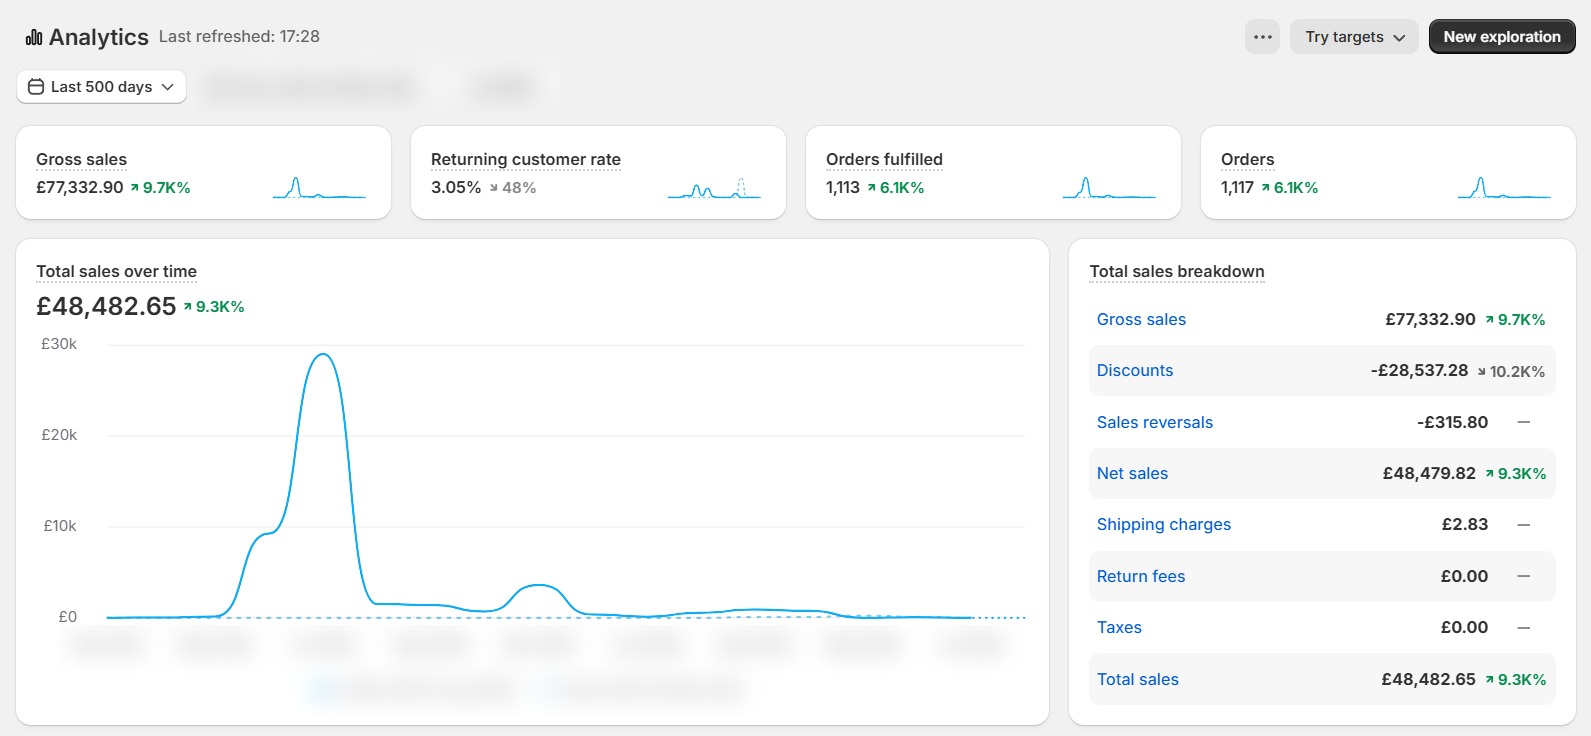Open the Orders card title
Viewport: 1591px width, 736px height.
click(1247, 159)
